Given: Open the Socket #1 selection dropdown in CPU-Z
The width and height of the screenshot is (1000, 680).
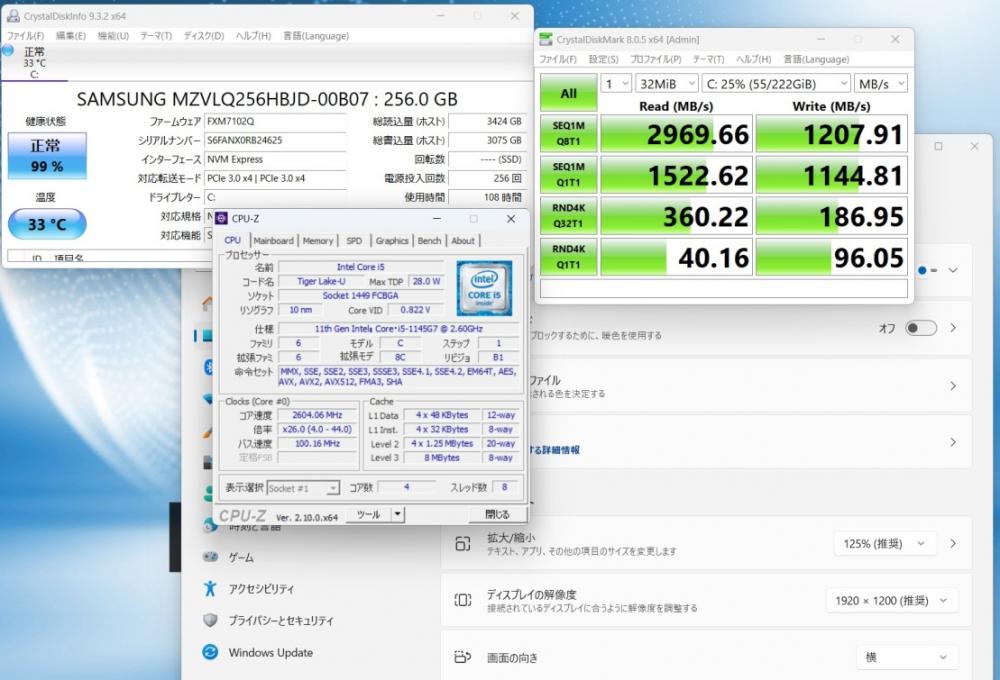Looking at the screenshot, I should [x=303, y=488].
